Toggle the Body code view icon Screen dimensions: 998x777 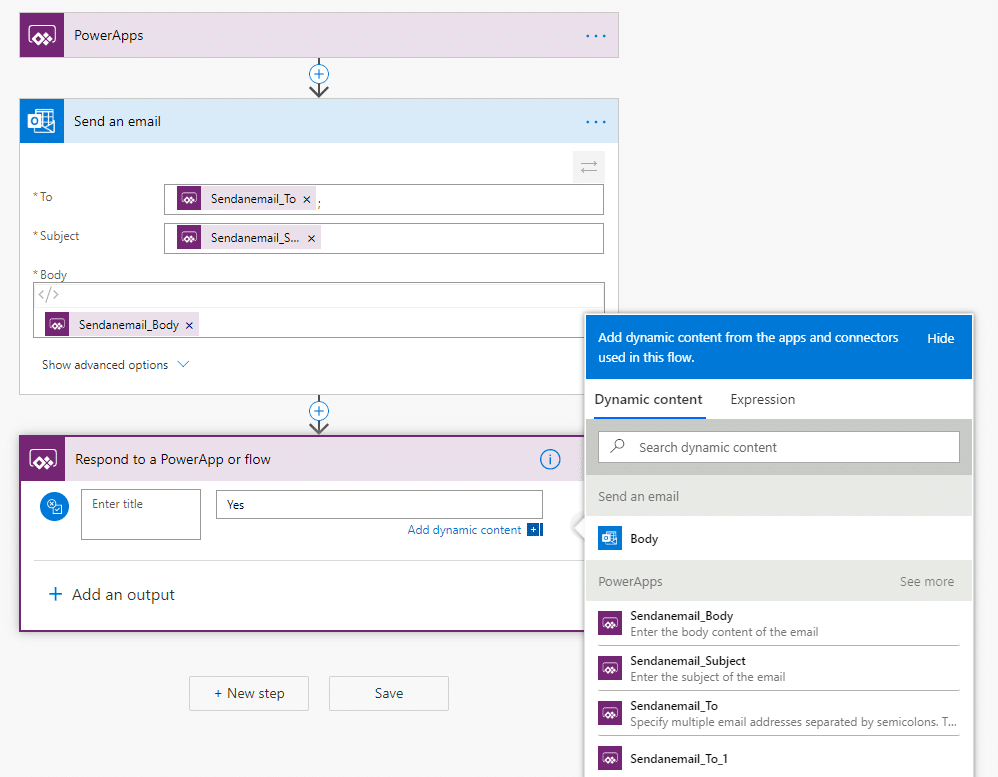(48, 294)
